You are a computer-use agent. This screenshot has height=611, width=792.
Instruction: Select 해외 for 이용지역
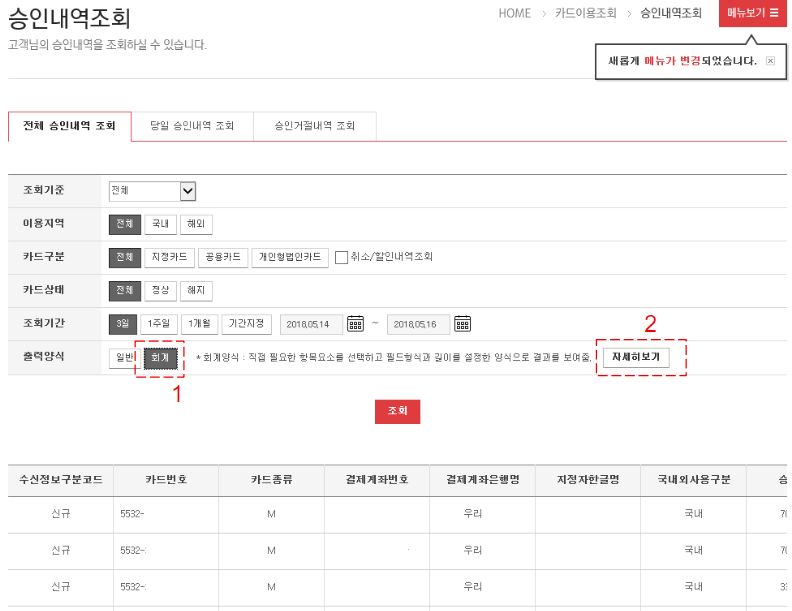coord(196,224)
